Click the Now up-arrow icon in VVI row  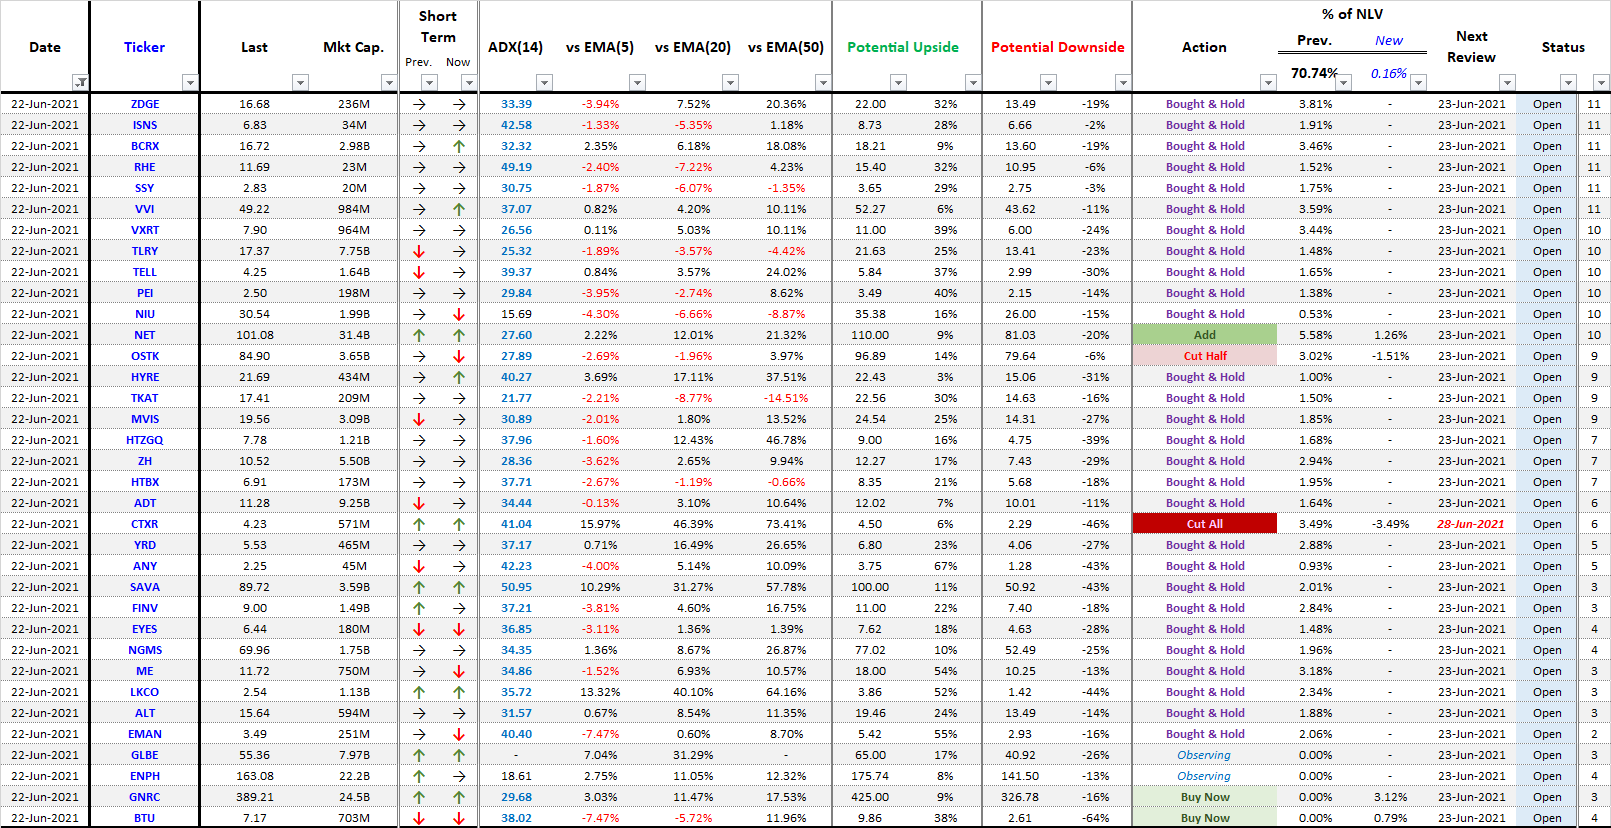click(x=459, y=209)
